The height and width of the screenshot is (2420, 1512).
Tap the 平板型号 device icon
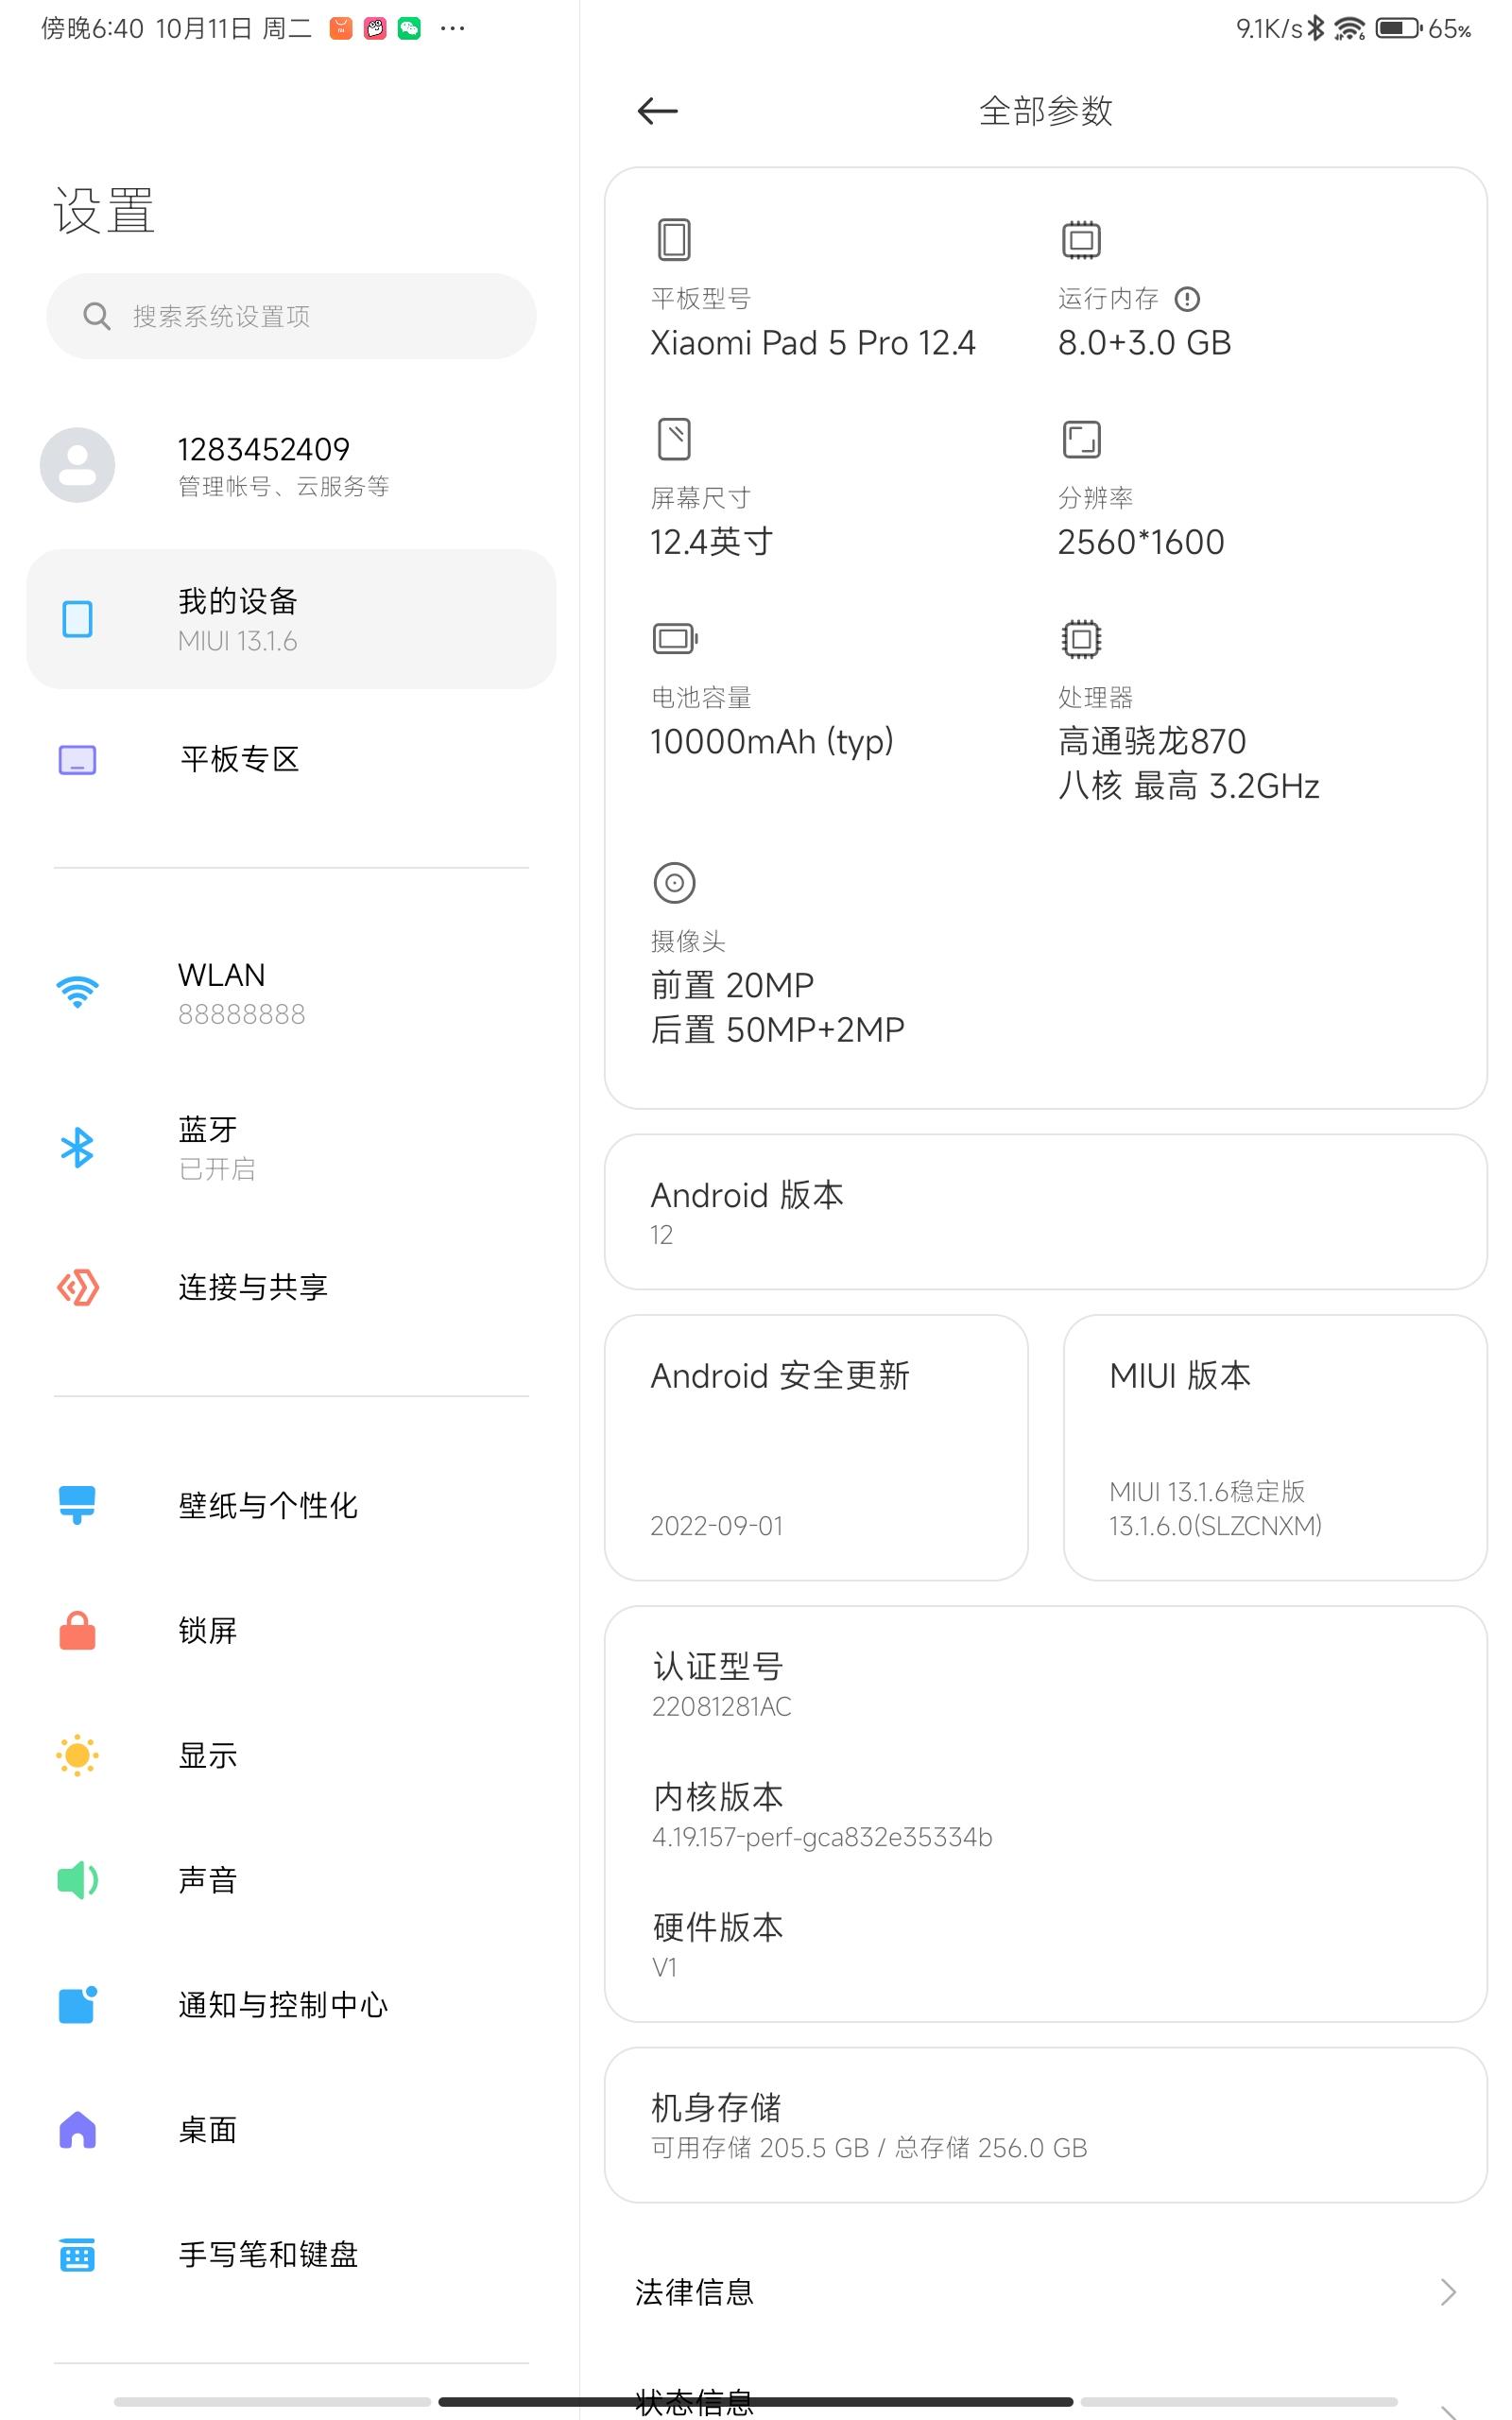(674, 240)
